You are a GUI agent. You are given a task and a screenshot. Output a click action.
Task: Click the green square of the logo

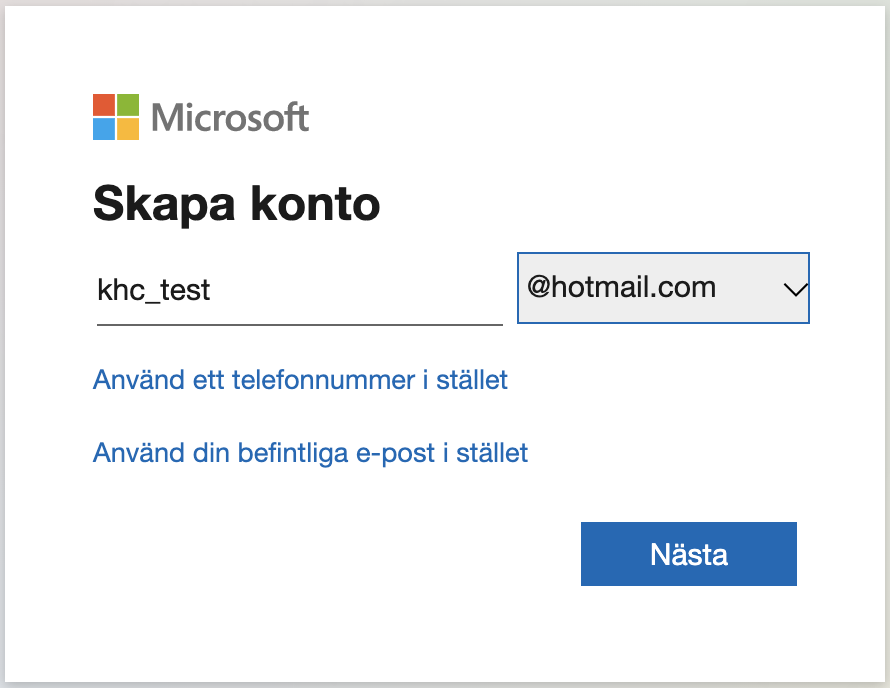click(128, 105)
